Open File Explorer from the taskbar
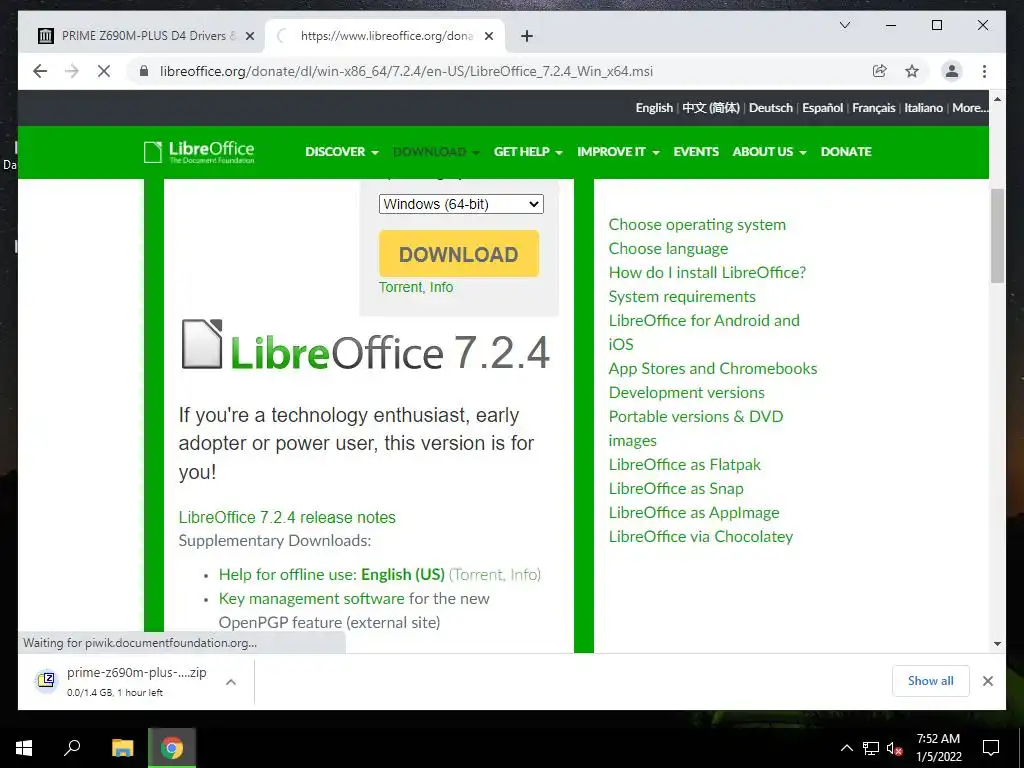The height and width of the screenshot is (768, 1024). point(122,748)
